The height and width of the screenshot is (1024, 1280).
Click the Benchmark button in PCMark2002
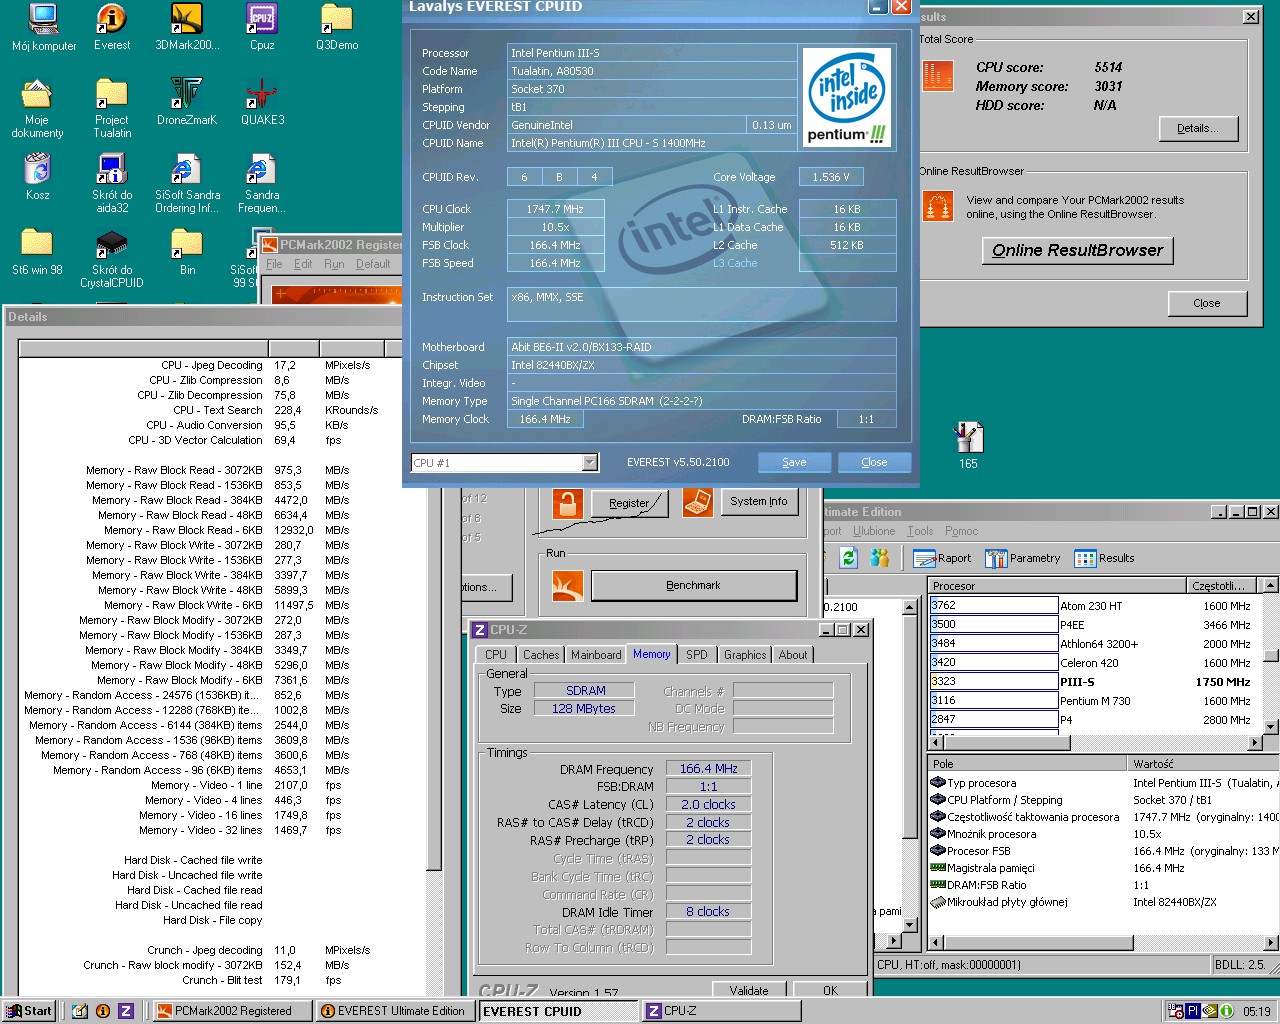pyautogui.click(x=693, y=585)
